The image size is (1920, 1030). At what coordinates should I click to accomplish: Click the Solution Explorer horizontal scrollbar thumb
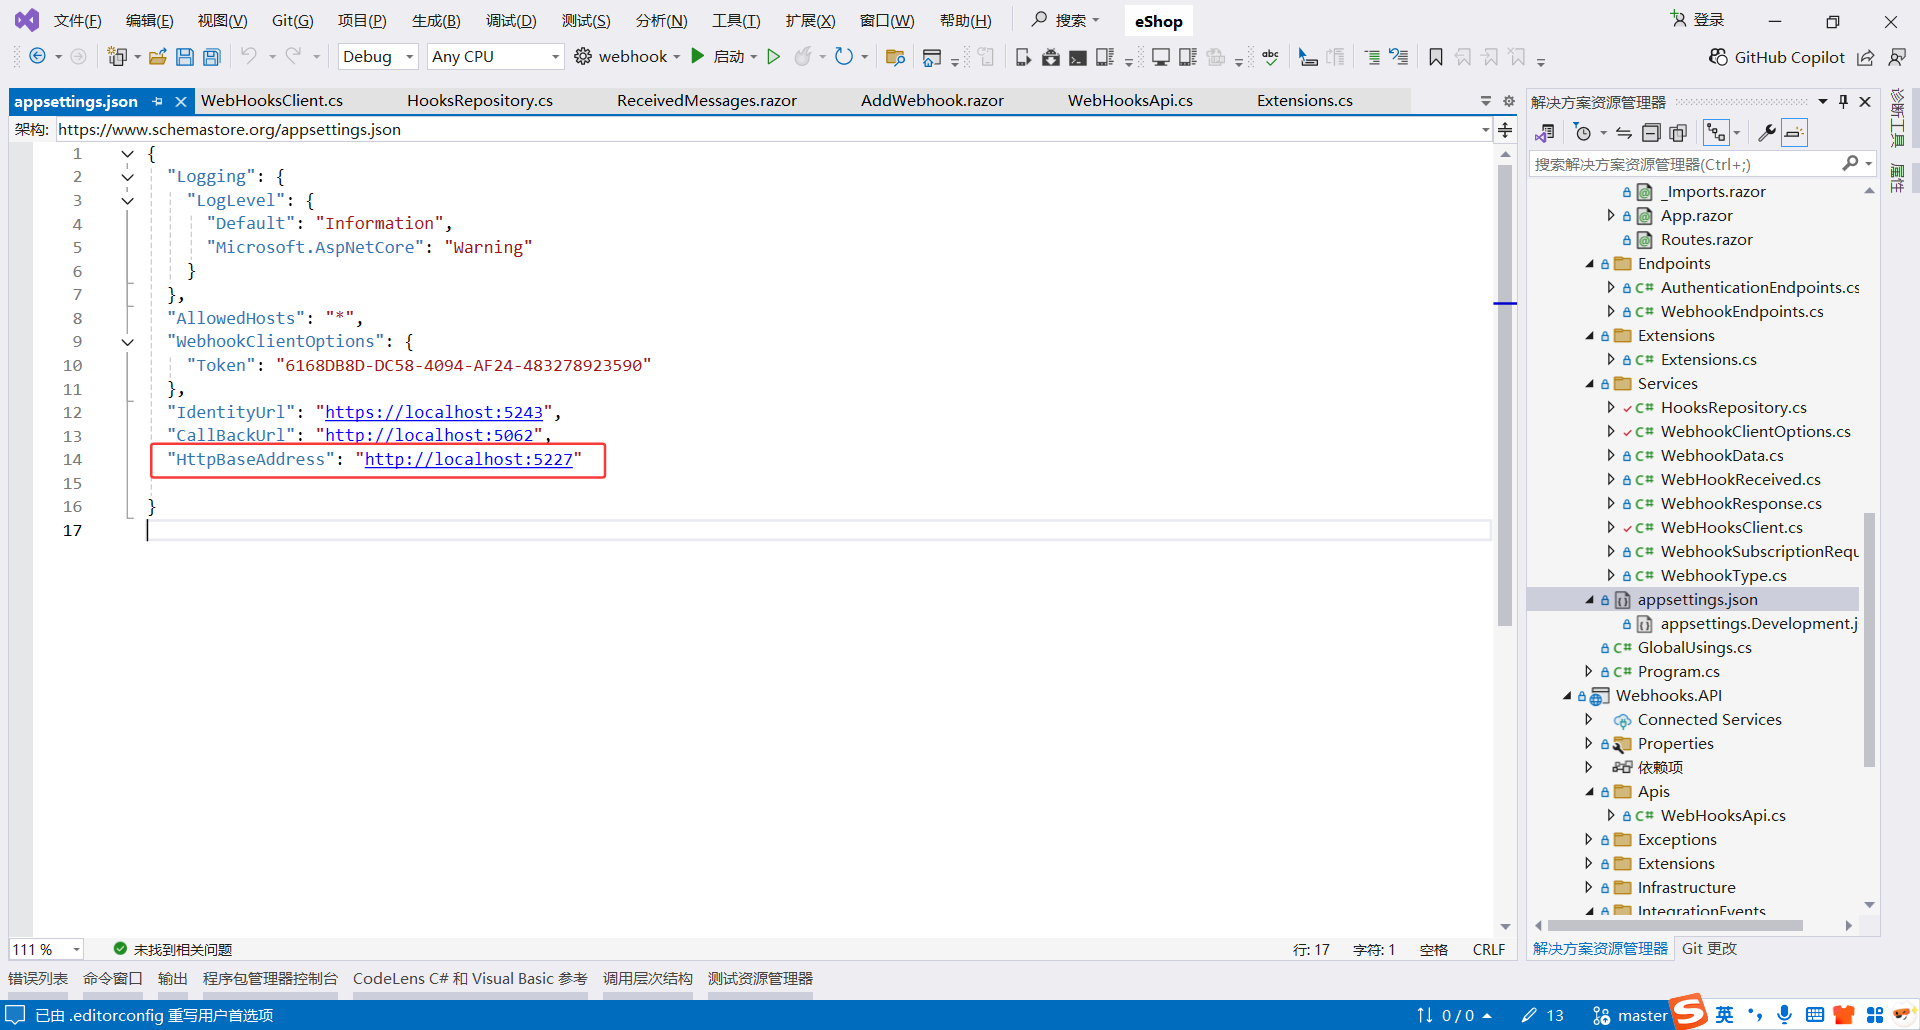(1676, 925)
